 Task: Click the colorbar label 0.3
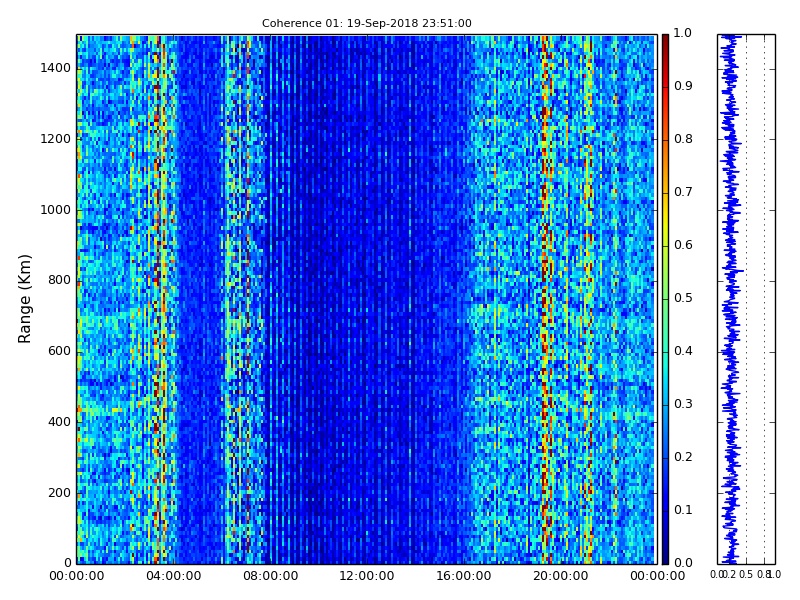(x=683, y=404)
